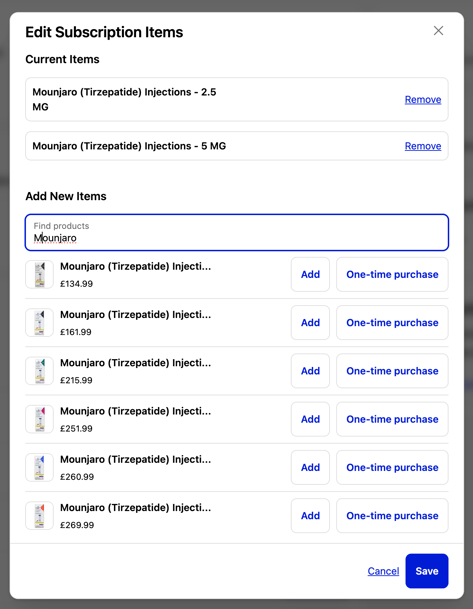Screen dimensions: 473x609
Task: Open the £269.99 Mounjaro product thumbnail
Action: [x=39, y=515]
